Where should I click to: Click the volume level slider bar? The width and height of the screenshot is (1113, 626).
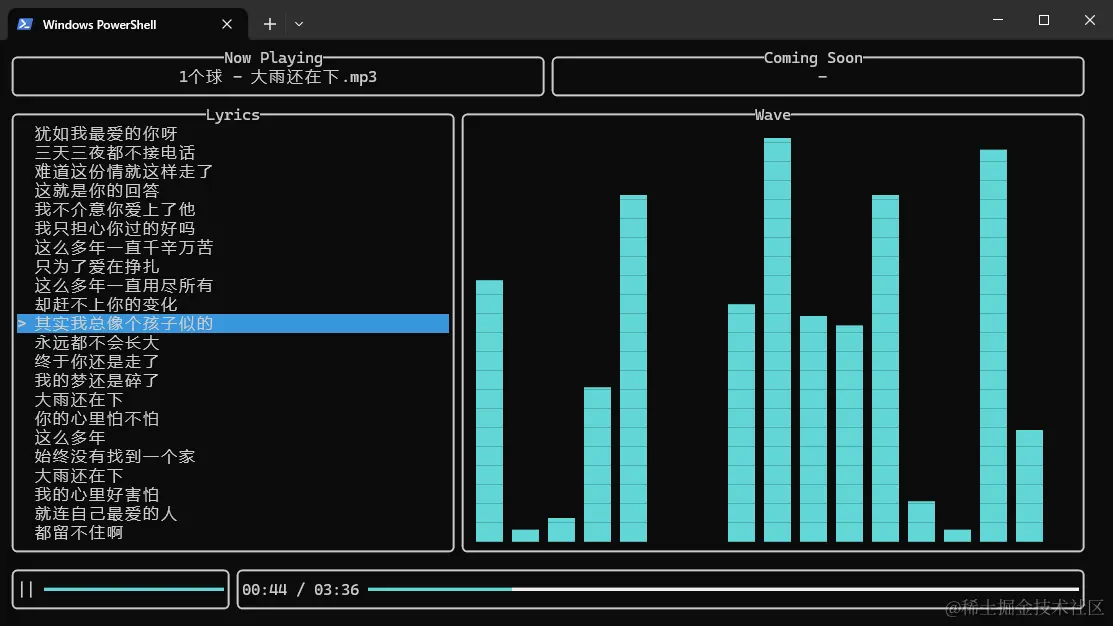point(133,589)
